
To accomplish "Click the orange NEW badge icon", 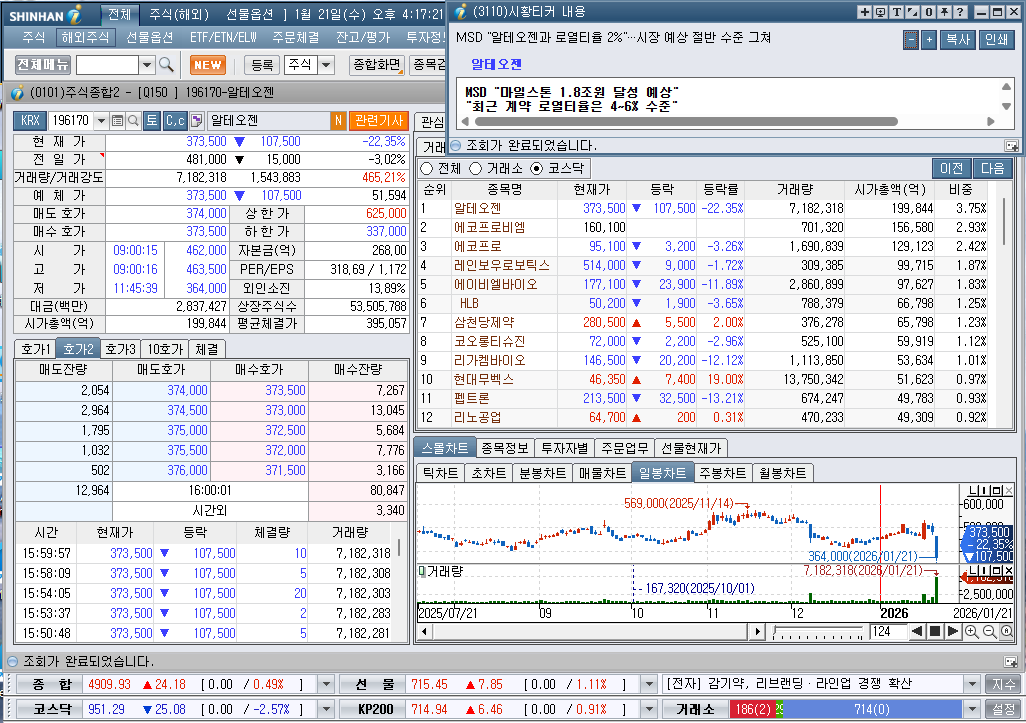I will (207, 65).
